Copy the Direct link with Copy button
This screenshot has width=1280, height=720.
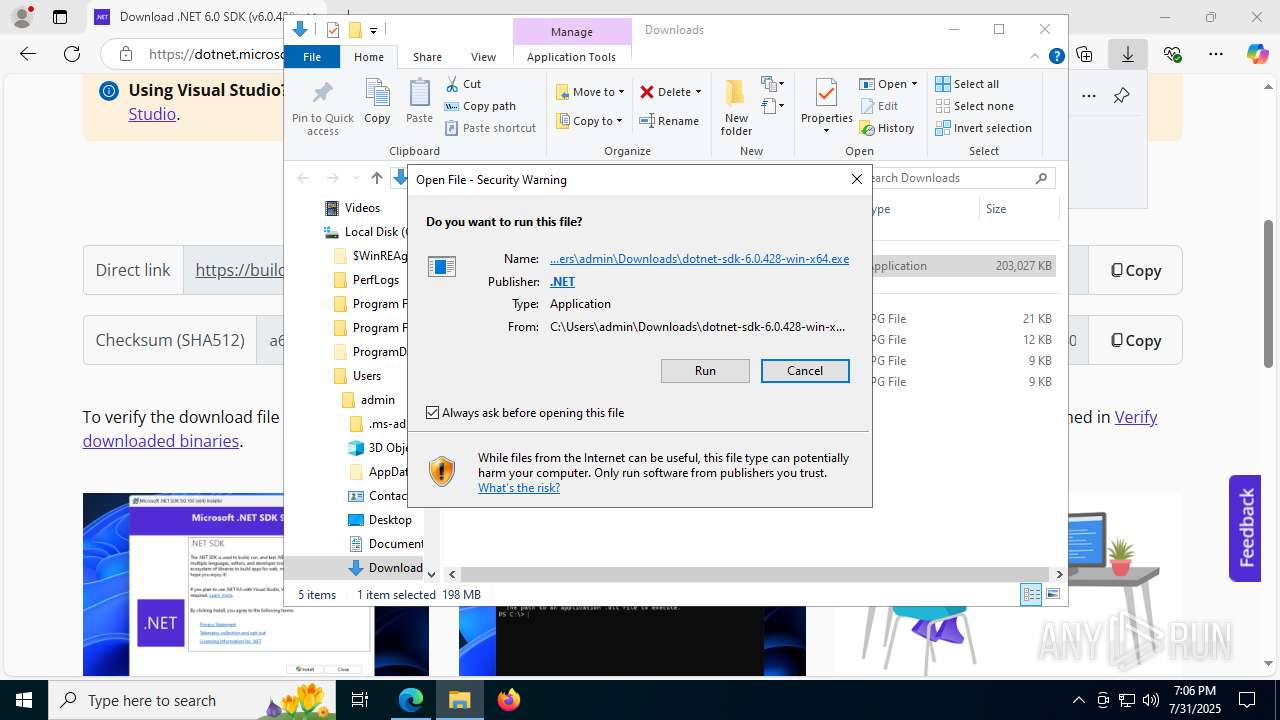coord(1136,270)
